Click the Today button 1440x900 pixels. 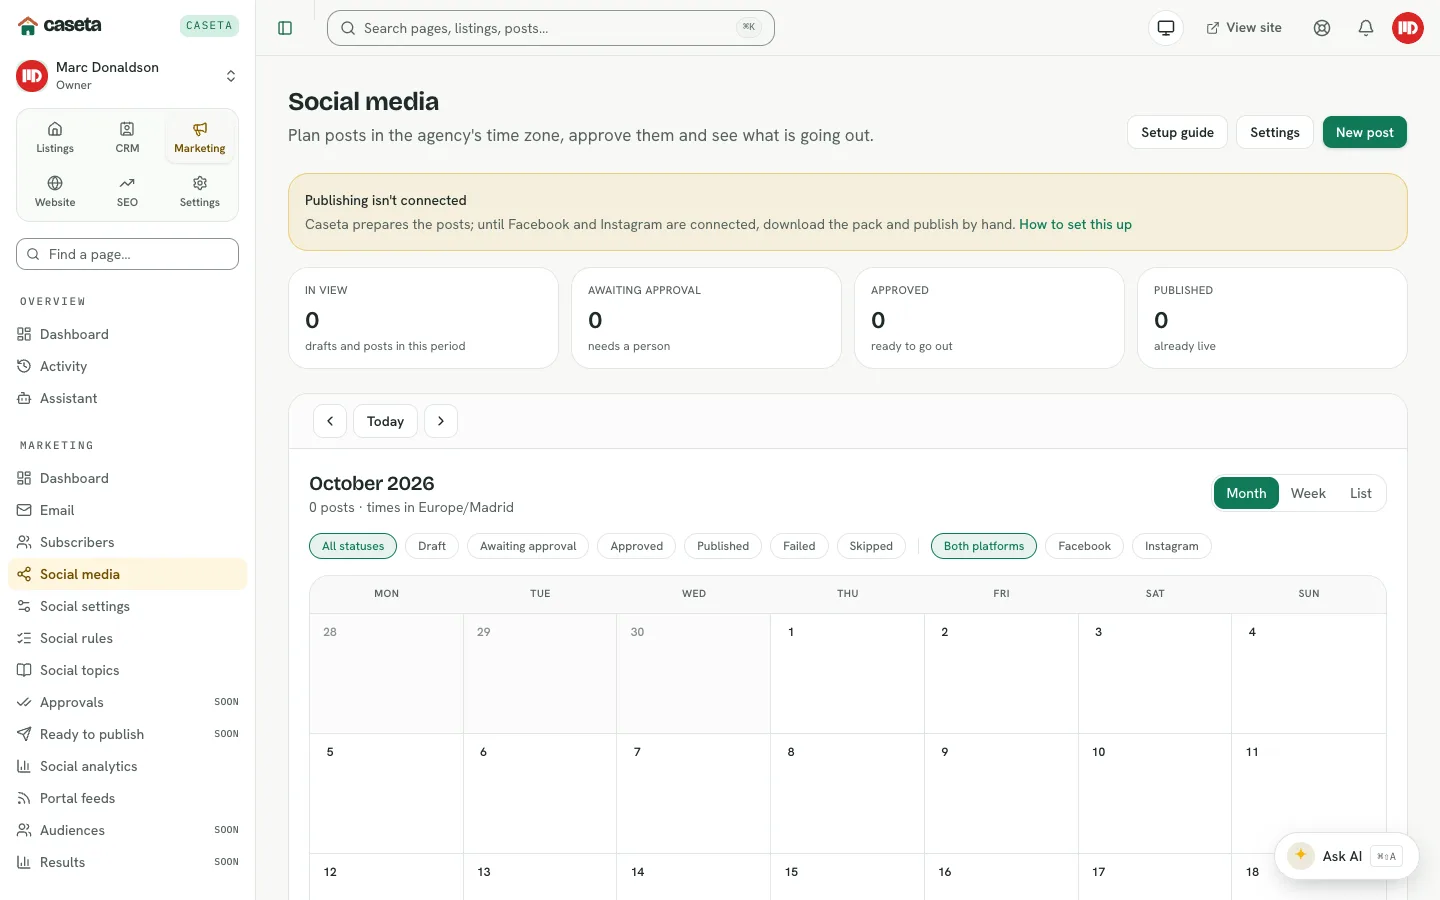[x=385, y=421]
